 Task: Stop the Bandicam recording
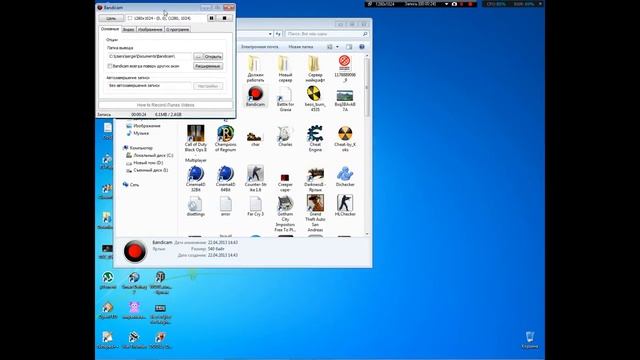point(224,18)
